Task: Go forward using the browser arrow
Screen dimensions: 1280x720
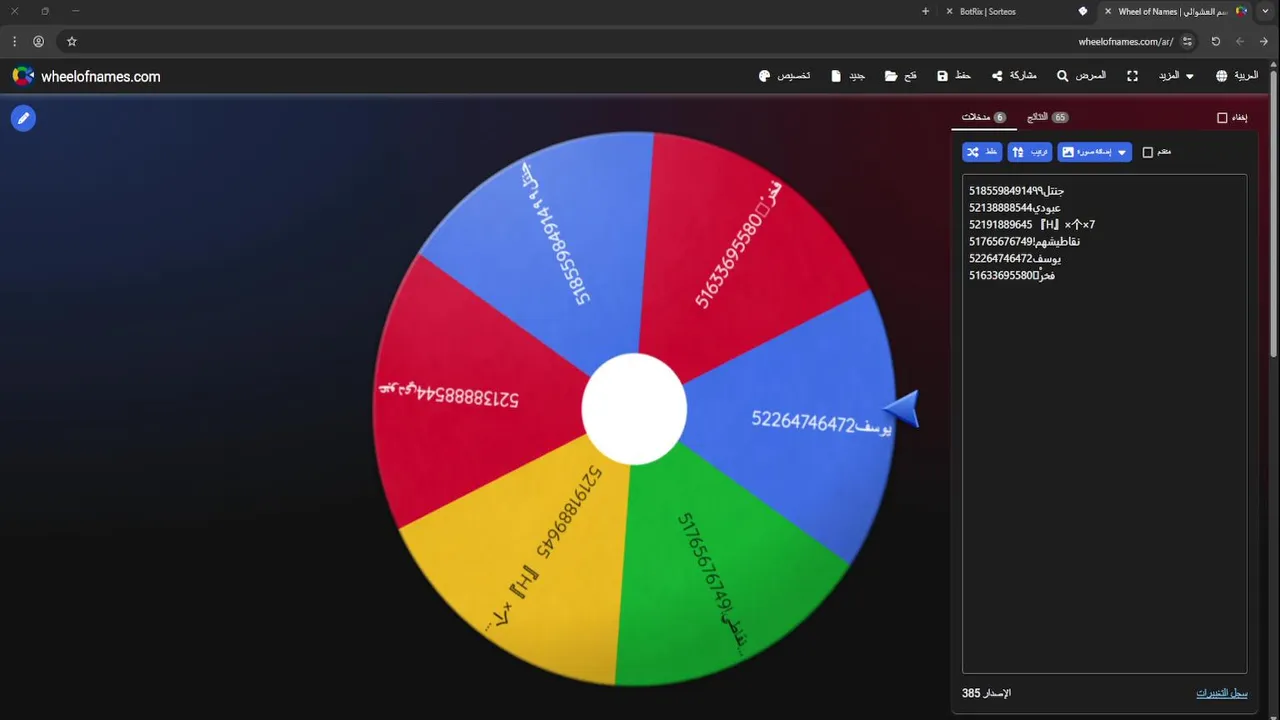Action: pyautogui.click(x=1240, y=41)
